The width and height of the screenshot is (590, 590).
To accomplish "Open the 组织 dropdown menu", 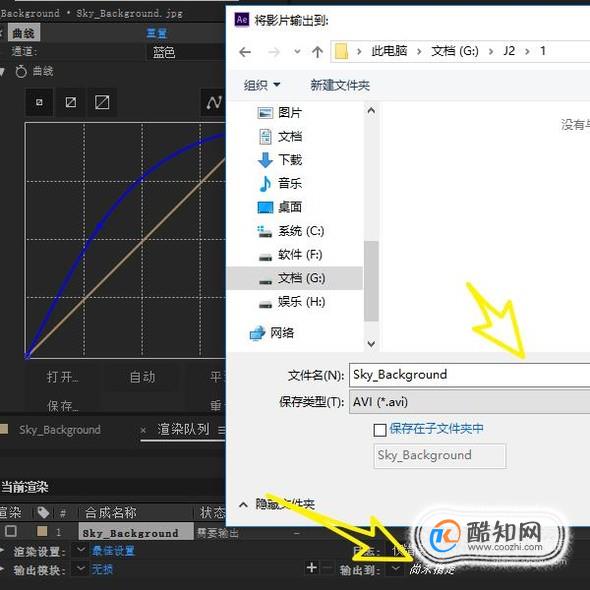I will click(x=262, y=85).
